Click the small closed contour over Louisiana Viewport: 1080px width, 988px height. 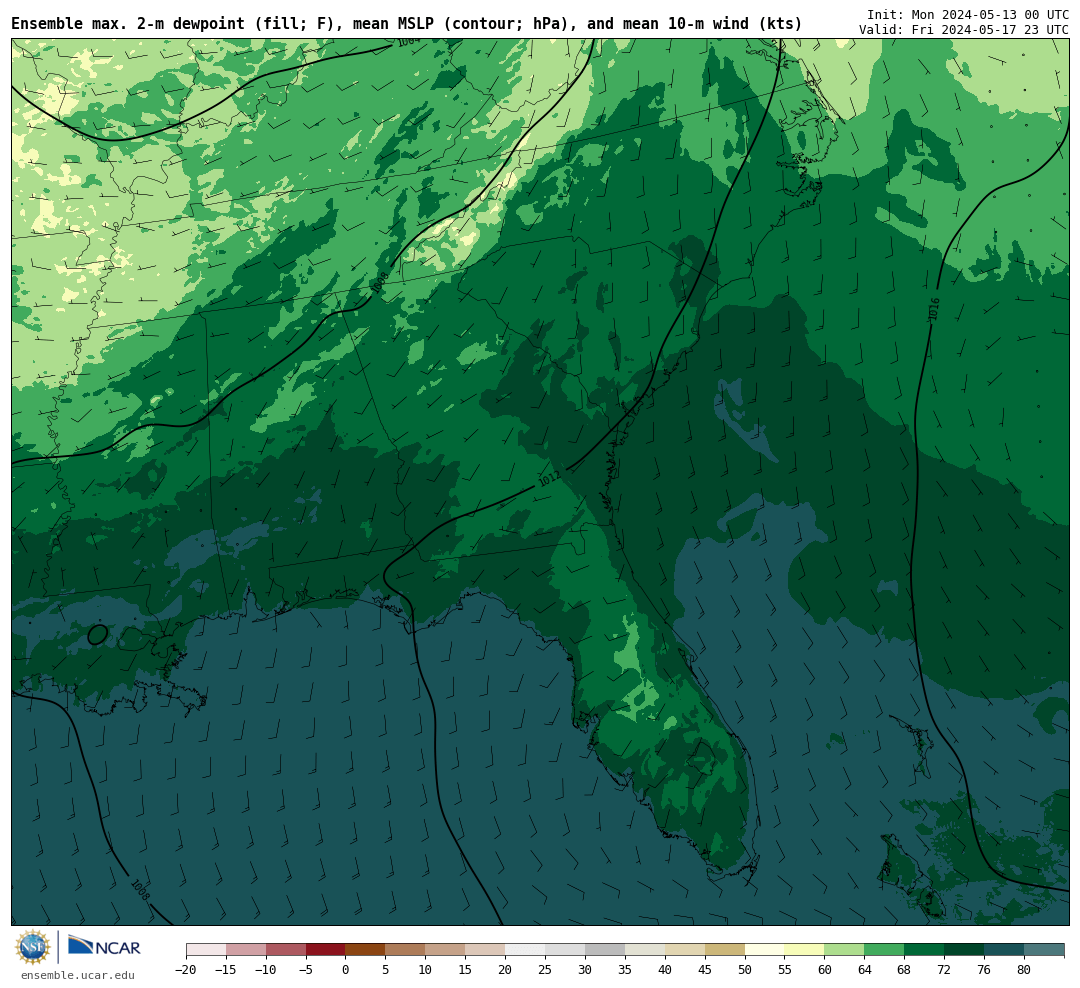(x=98, y=635)
